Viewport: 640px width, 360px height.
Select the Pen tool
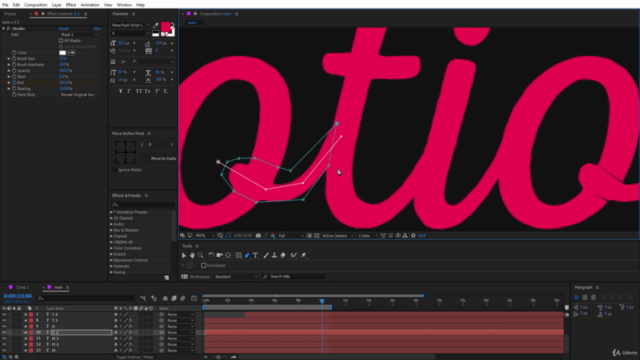pos(247,256)
